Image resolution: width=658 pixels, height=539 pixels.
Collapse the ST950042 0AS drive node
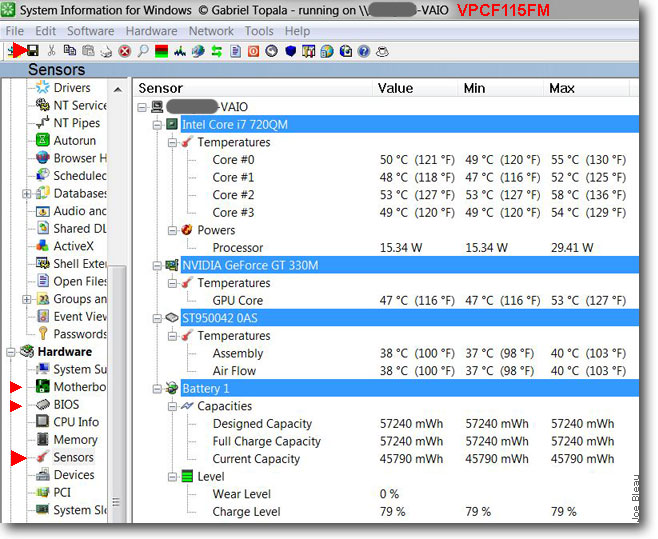(157, 318)
